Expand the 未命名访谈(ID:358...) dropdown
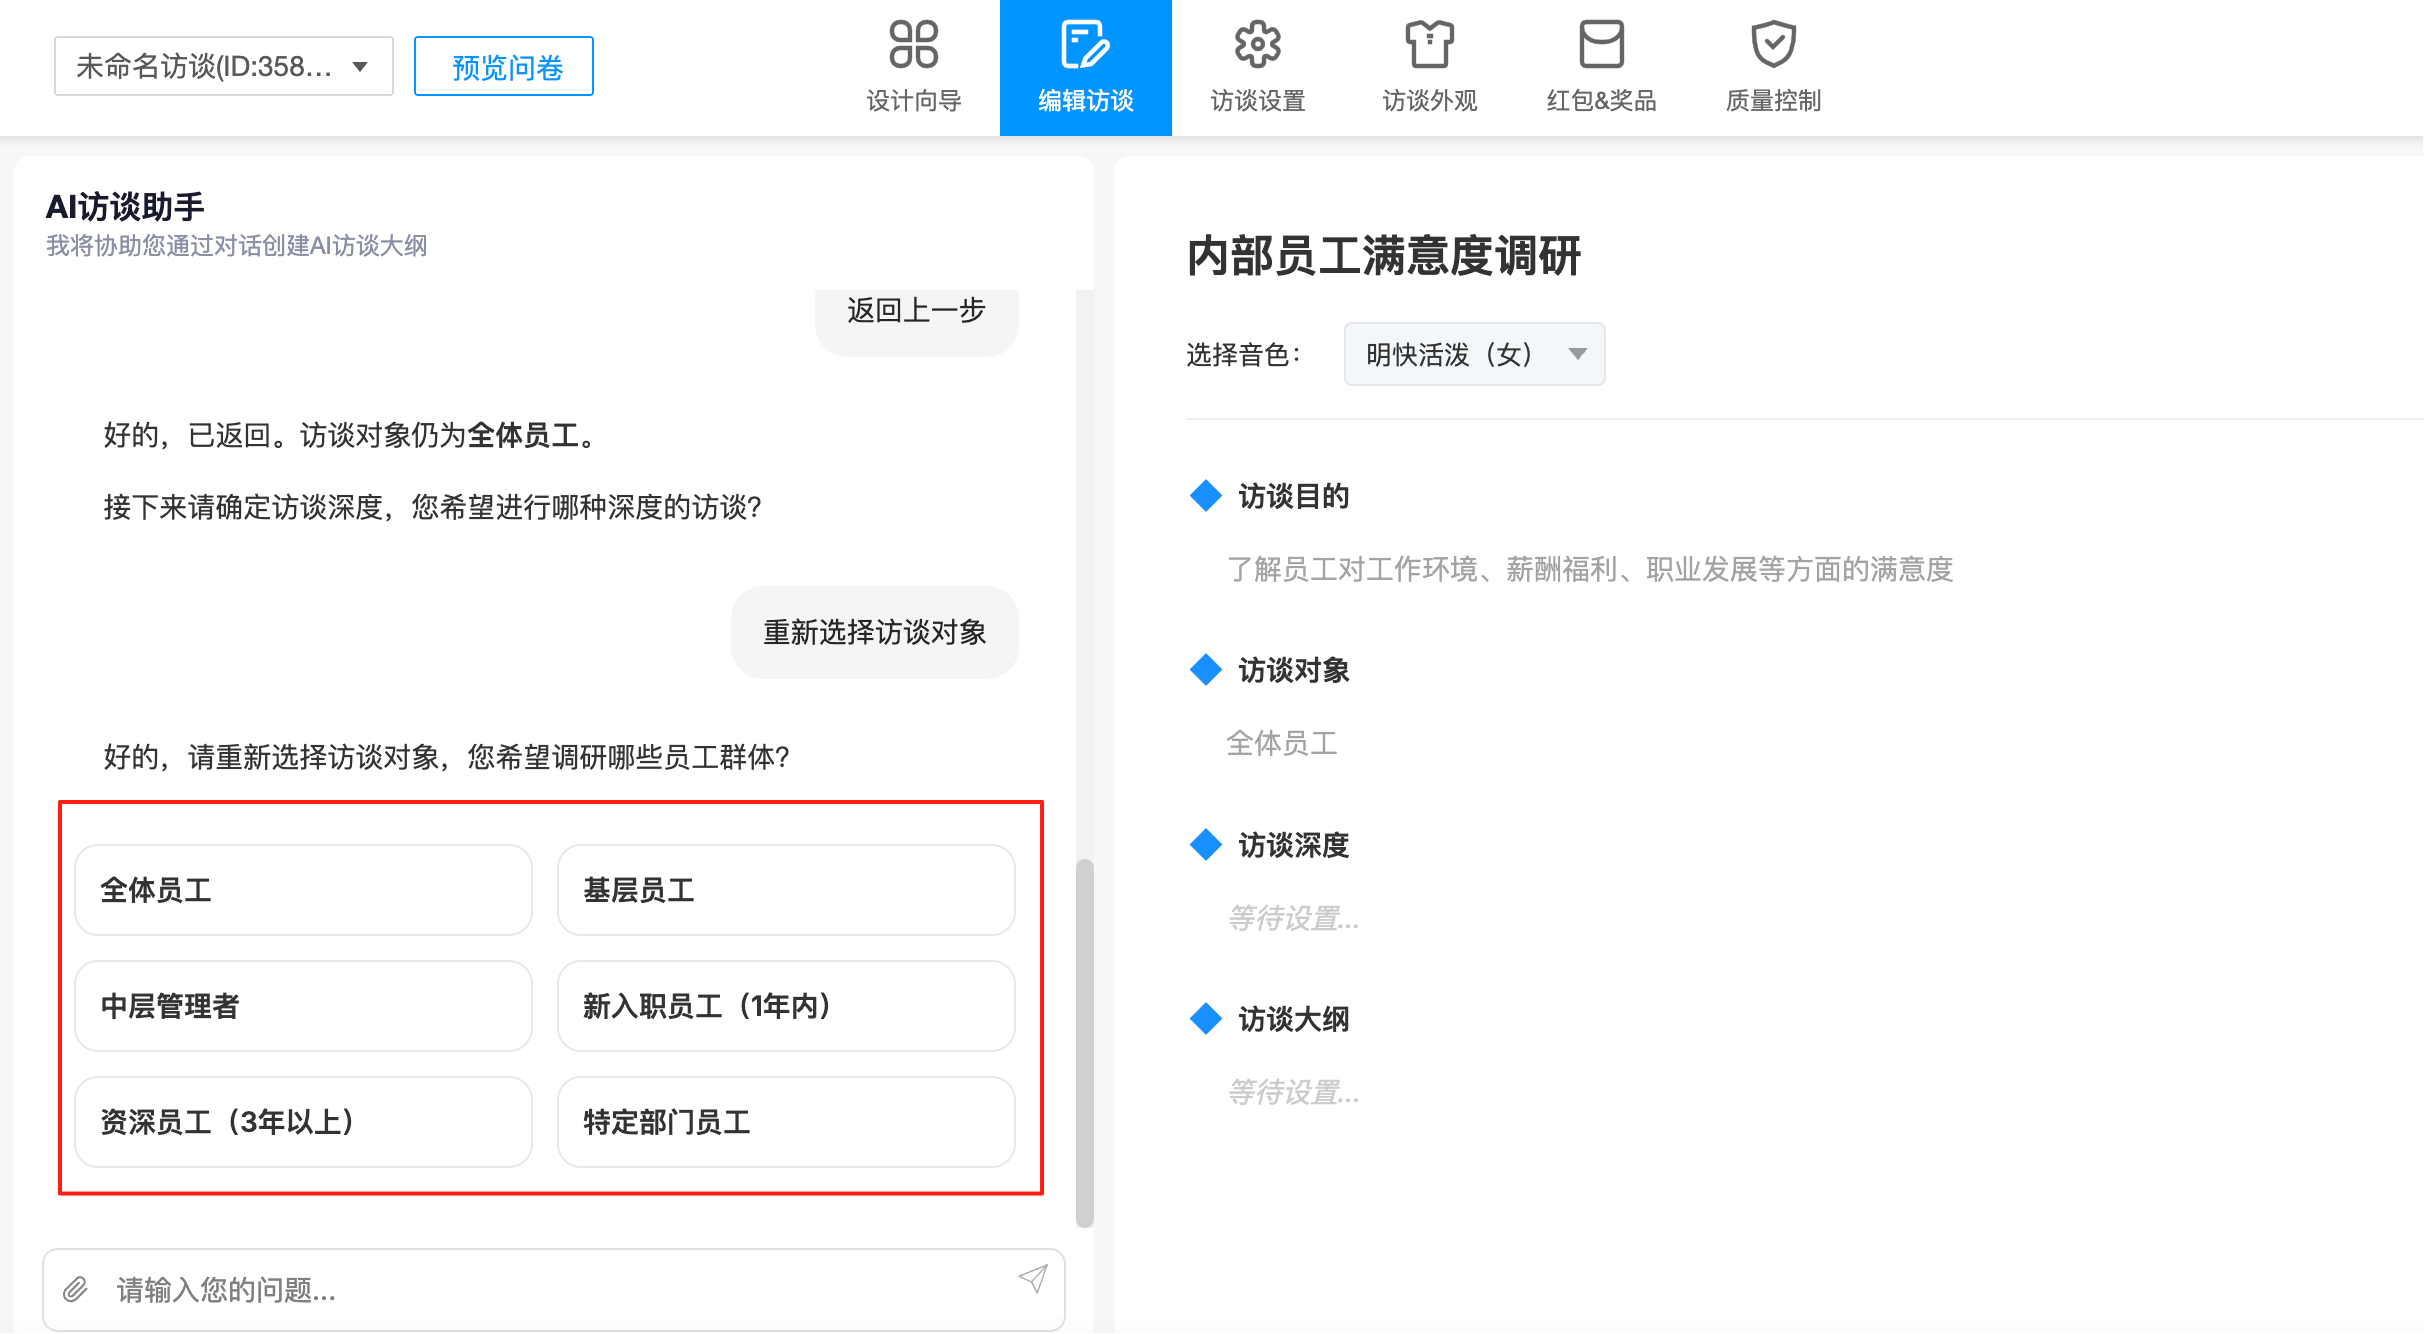 pyautogui.click(x=222, y=66)
